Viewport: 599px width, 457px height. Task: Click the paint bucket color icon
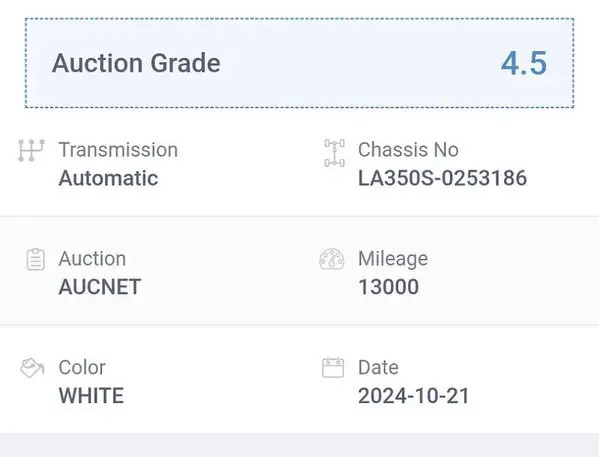(x=32, y=368)
